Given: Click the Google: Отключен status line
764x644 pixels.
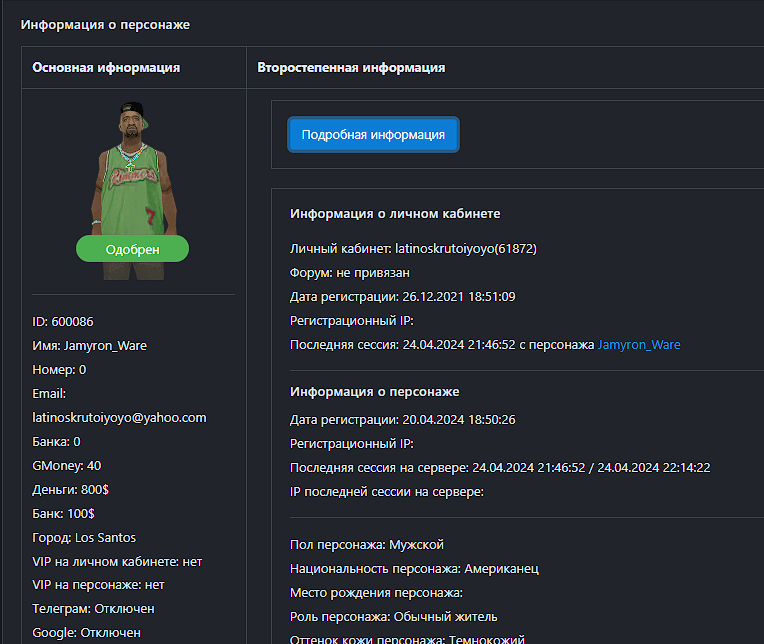Looking at the screenshot, I should point(86,632).
